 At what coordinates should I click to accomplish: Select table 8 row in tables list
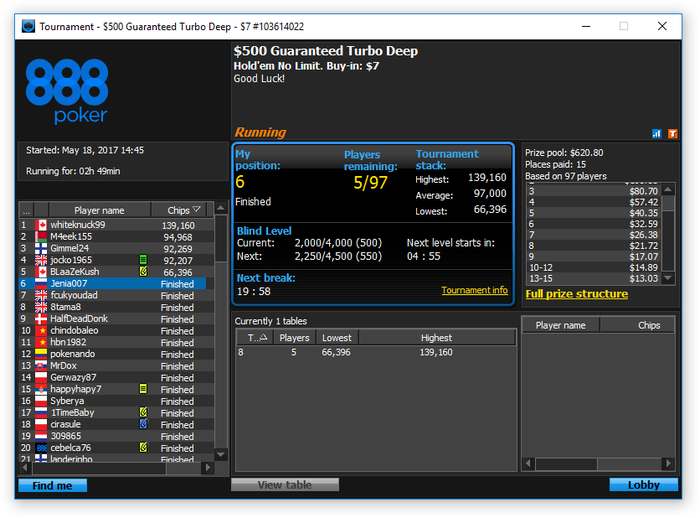(x=375, y=352)
